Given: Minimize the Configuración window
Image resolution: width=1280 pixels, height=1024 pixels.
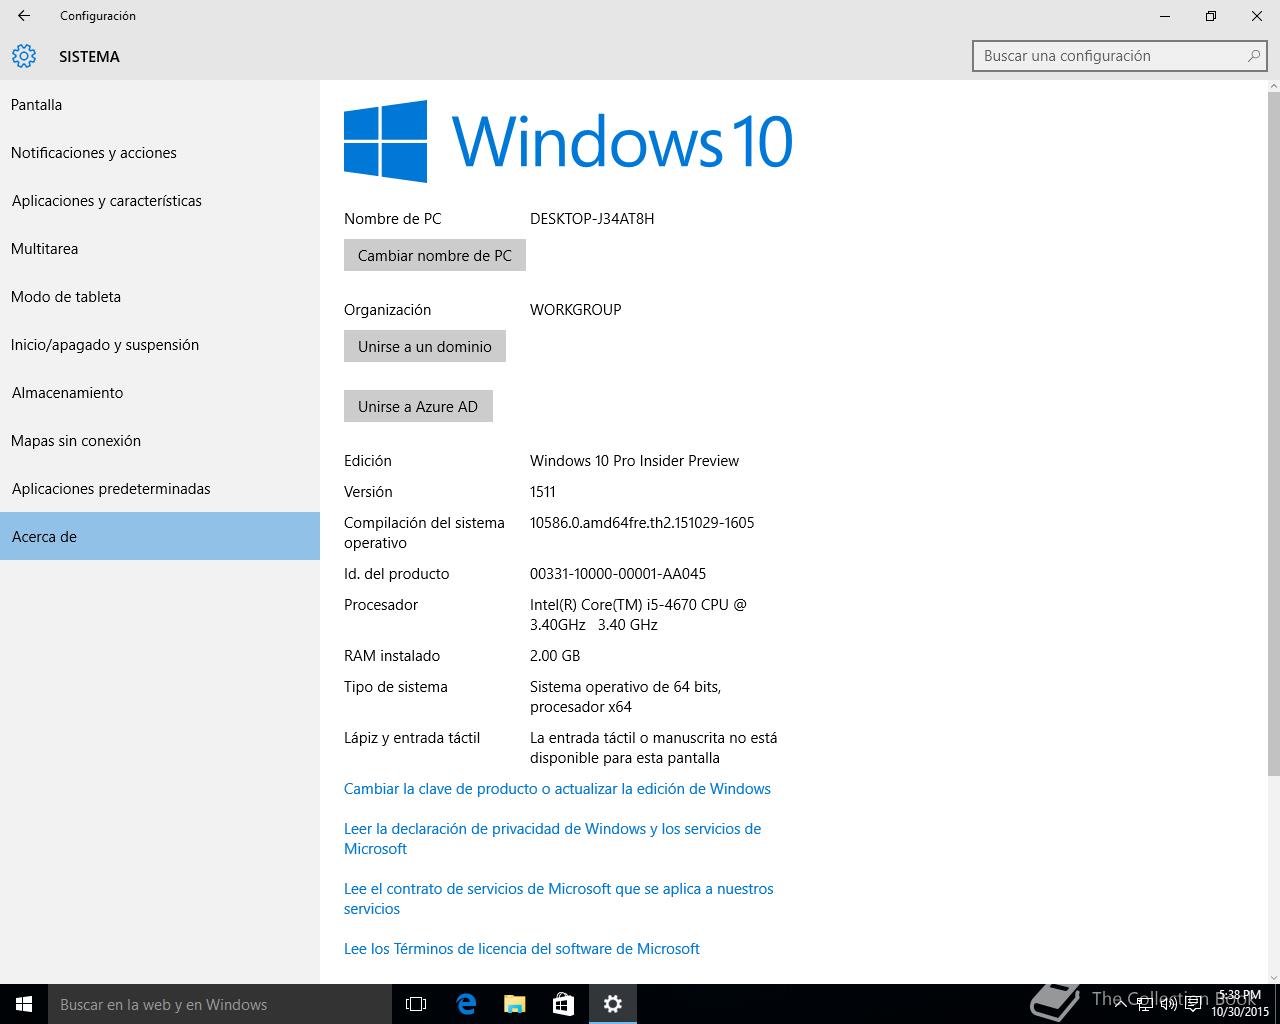Looking at the screenshot, I should 1165,16.
